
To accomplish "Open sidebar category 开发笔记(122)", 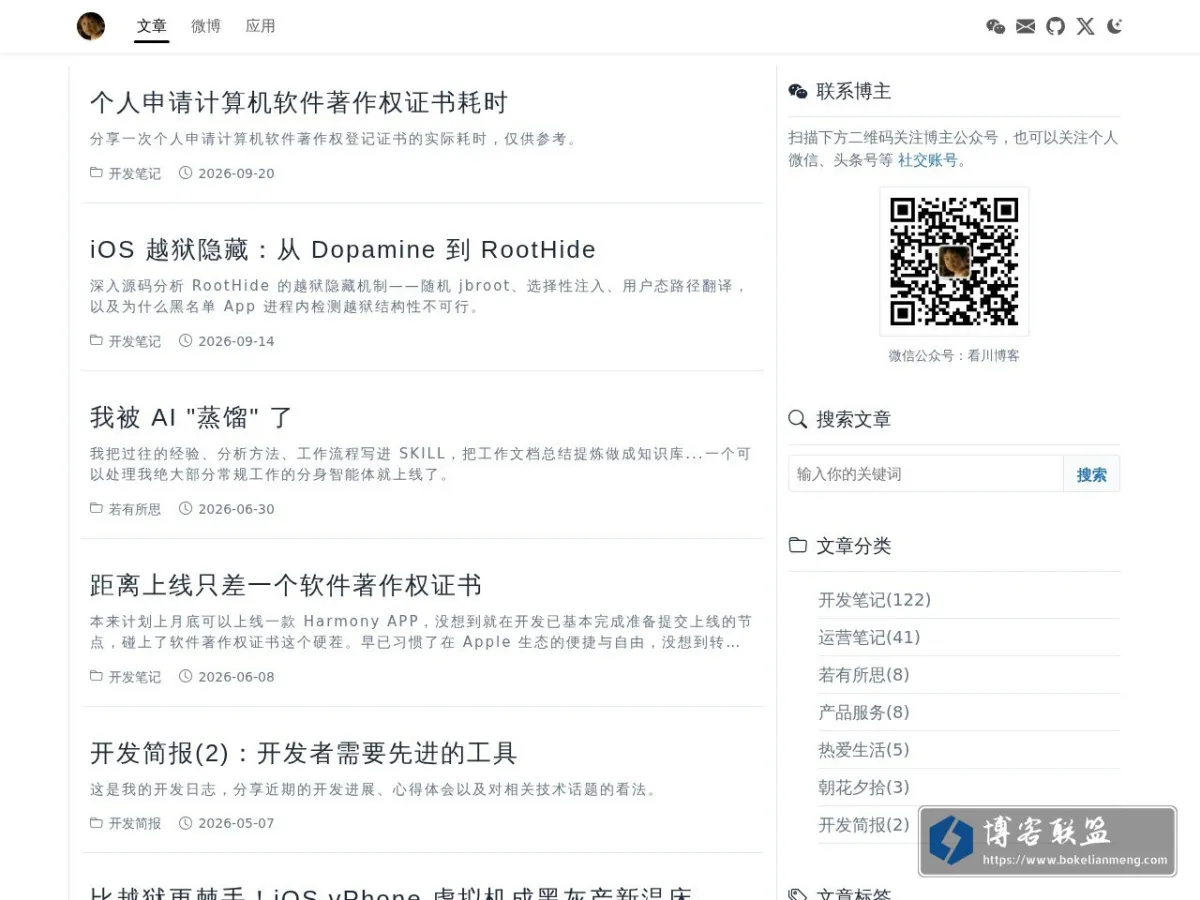I will click(874, 600).
